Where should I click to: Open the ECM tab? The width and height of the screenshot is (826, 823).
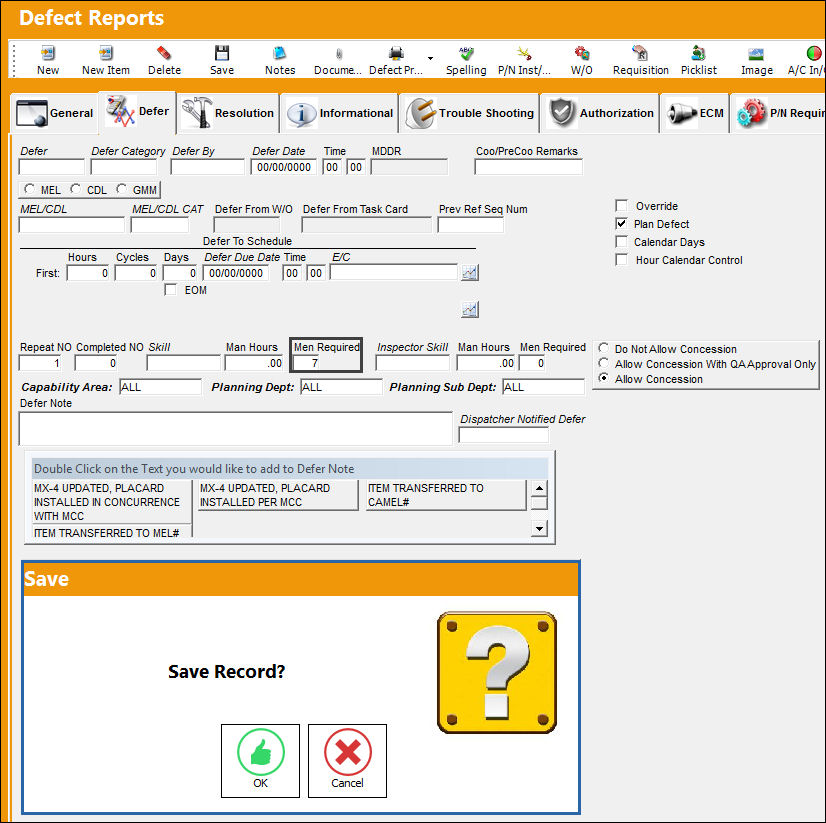[x=695, y=113]
